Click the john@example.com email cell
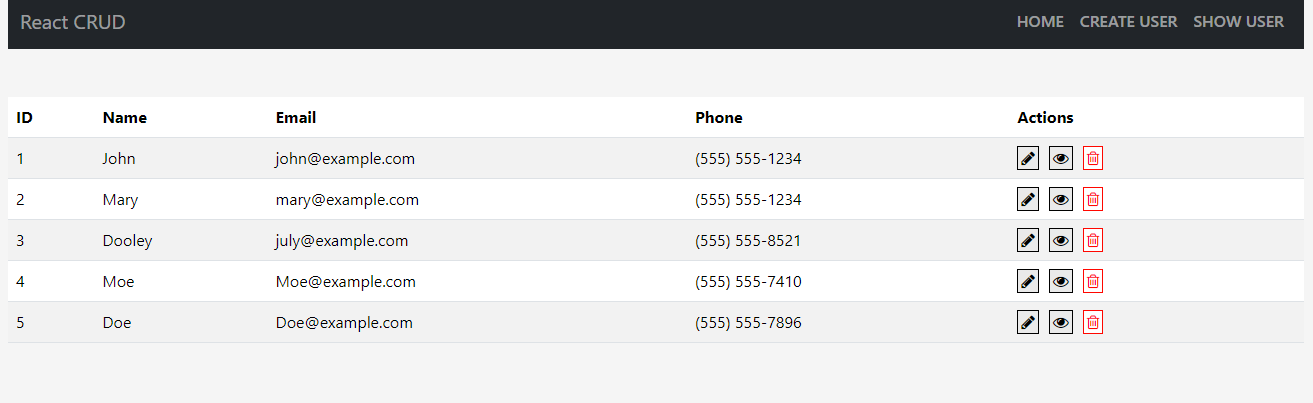This screenshot has height=403, width=1313. (x=345, y=158)
